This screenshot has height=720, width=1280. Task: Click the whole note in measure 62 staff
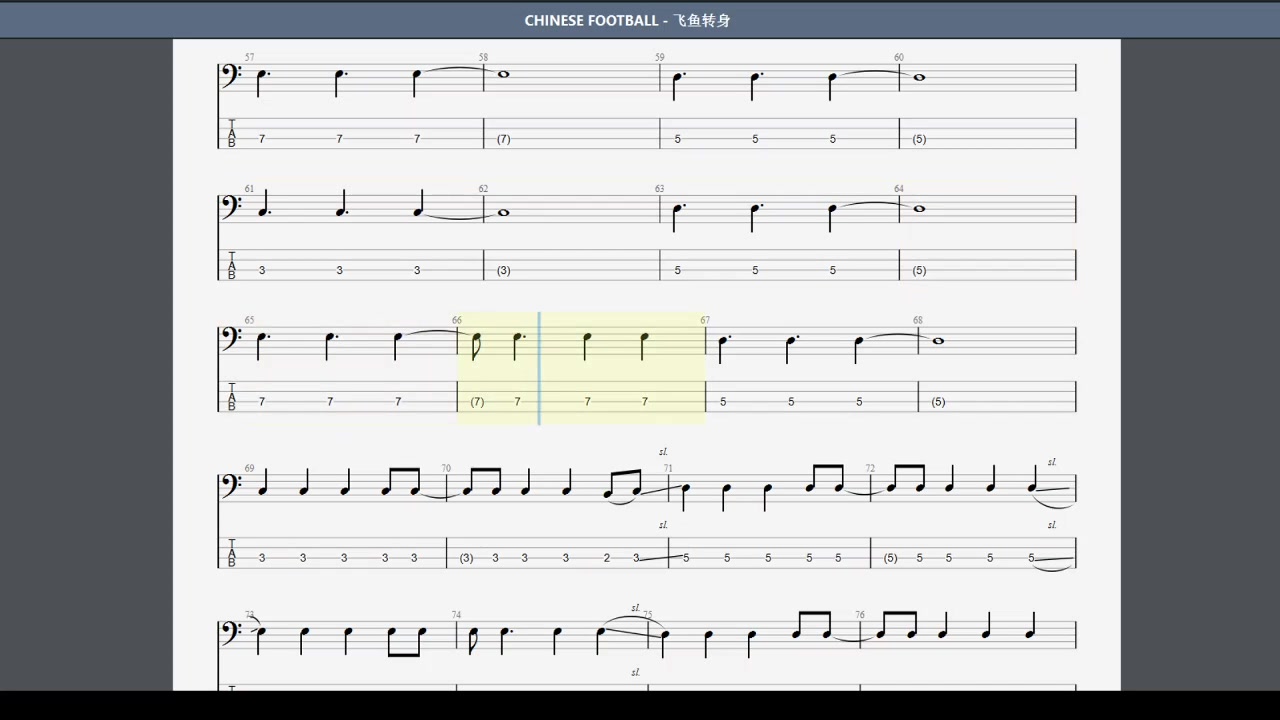click(504, 212)
